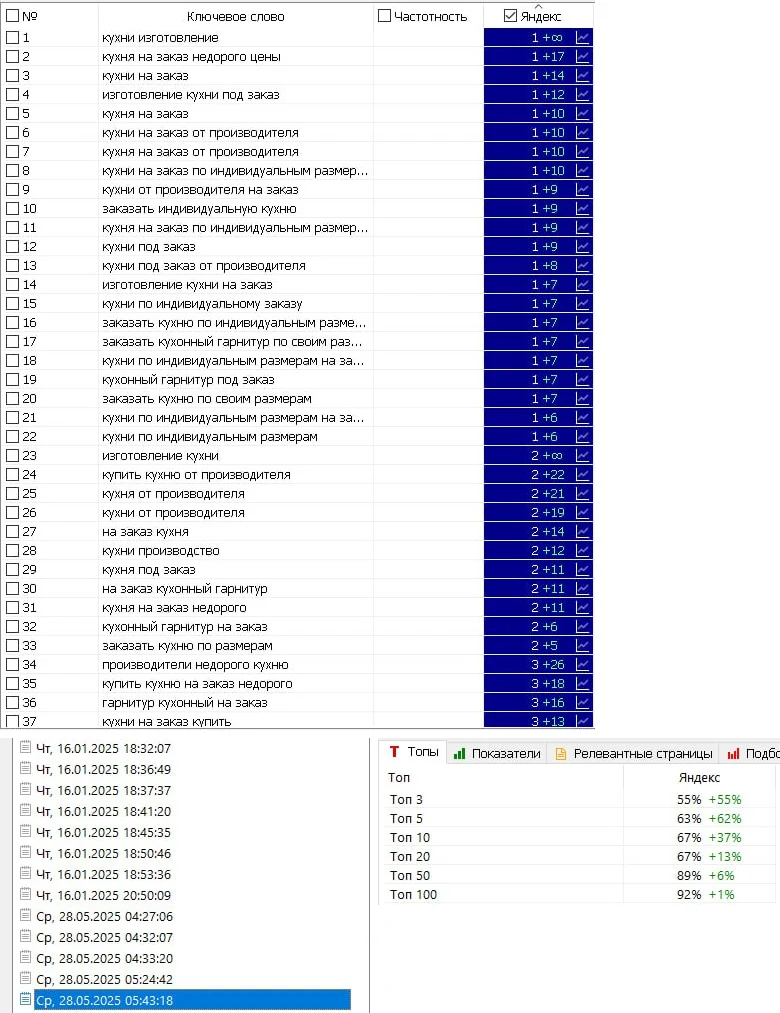
Task: Open chart icon for "заказать кухню по размерам"
Action: pos(582,645)
